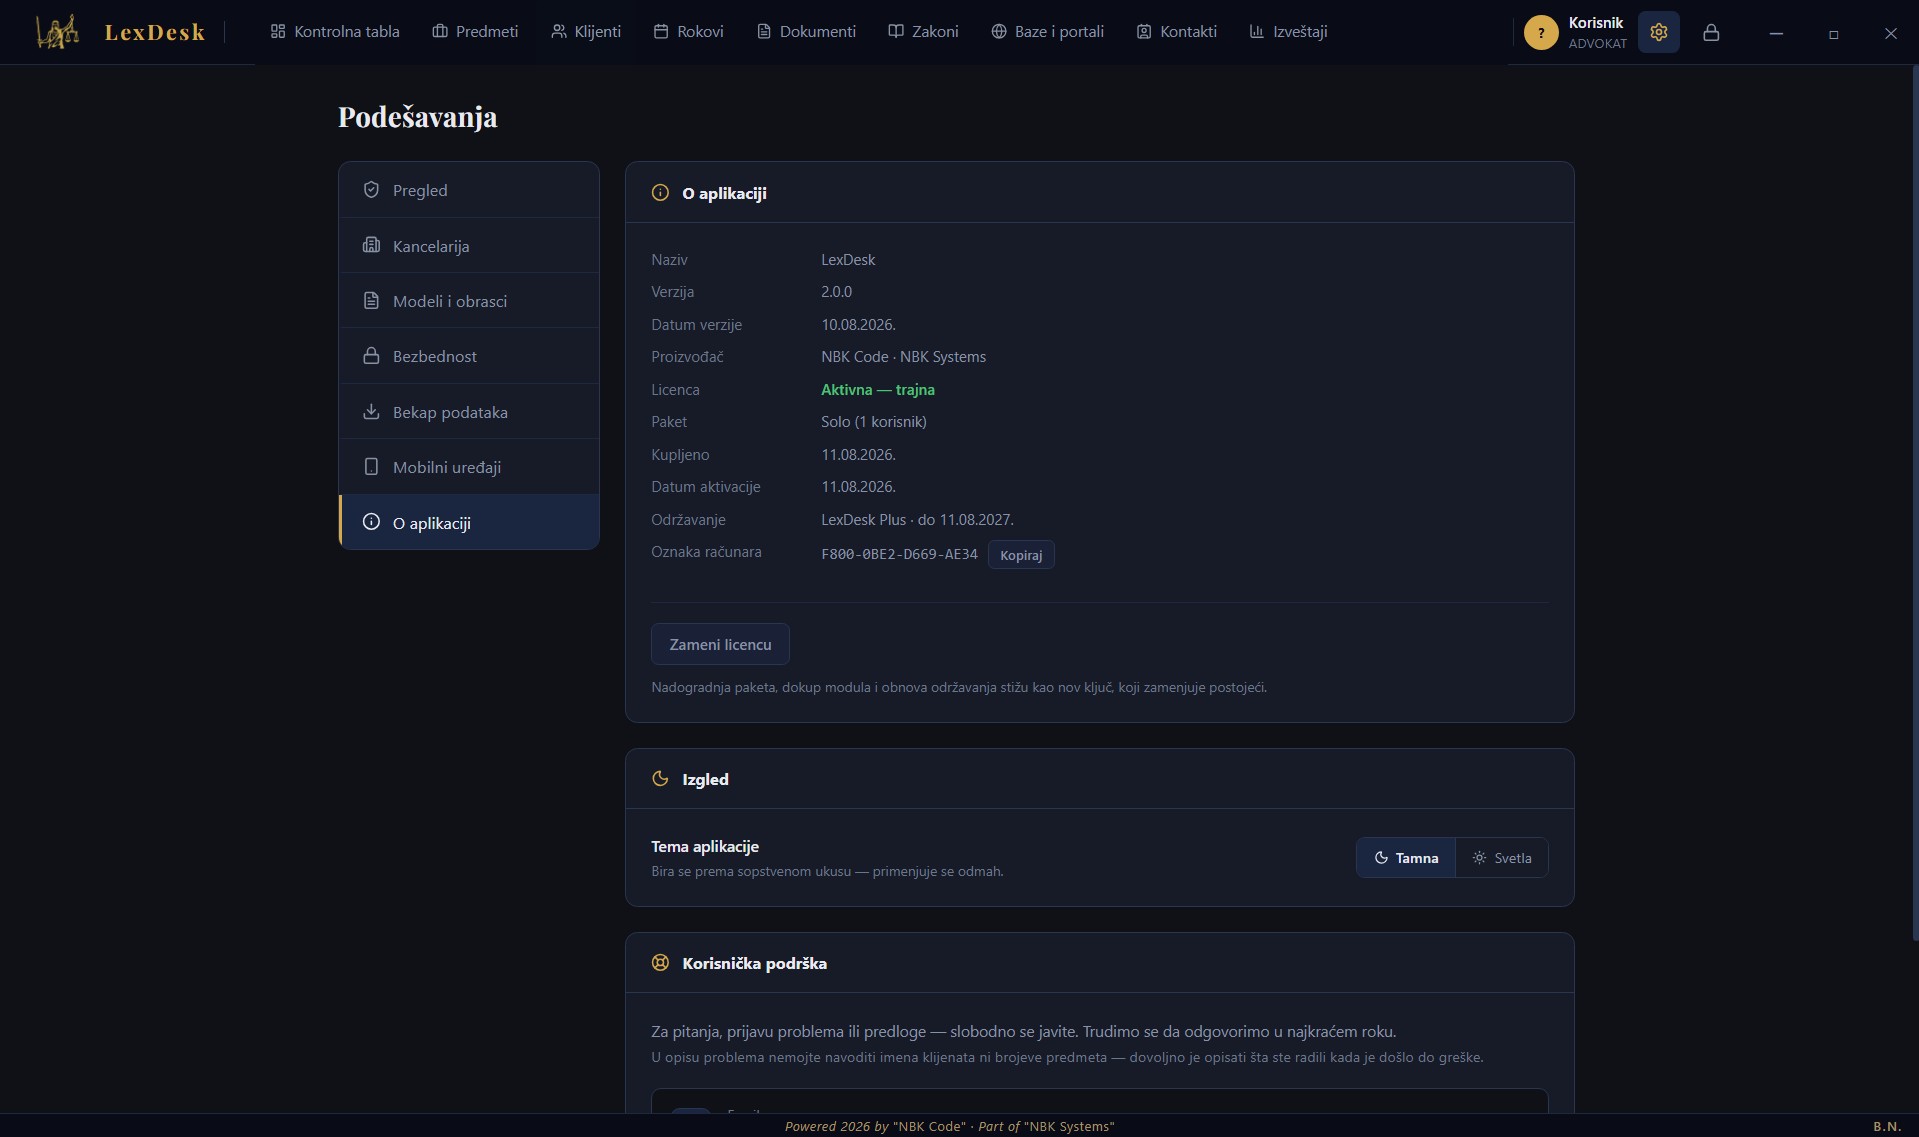Click the info icon in O aplikaciji header
This screenshot has width=1919, height=1137.
(x=660, y=193)
